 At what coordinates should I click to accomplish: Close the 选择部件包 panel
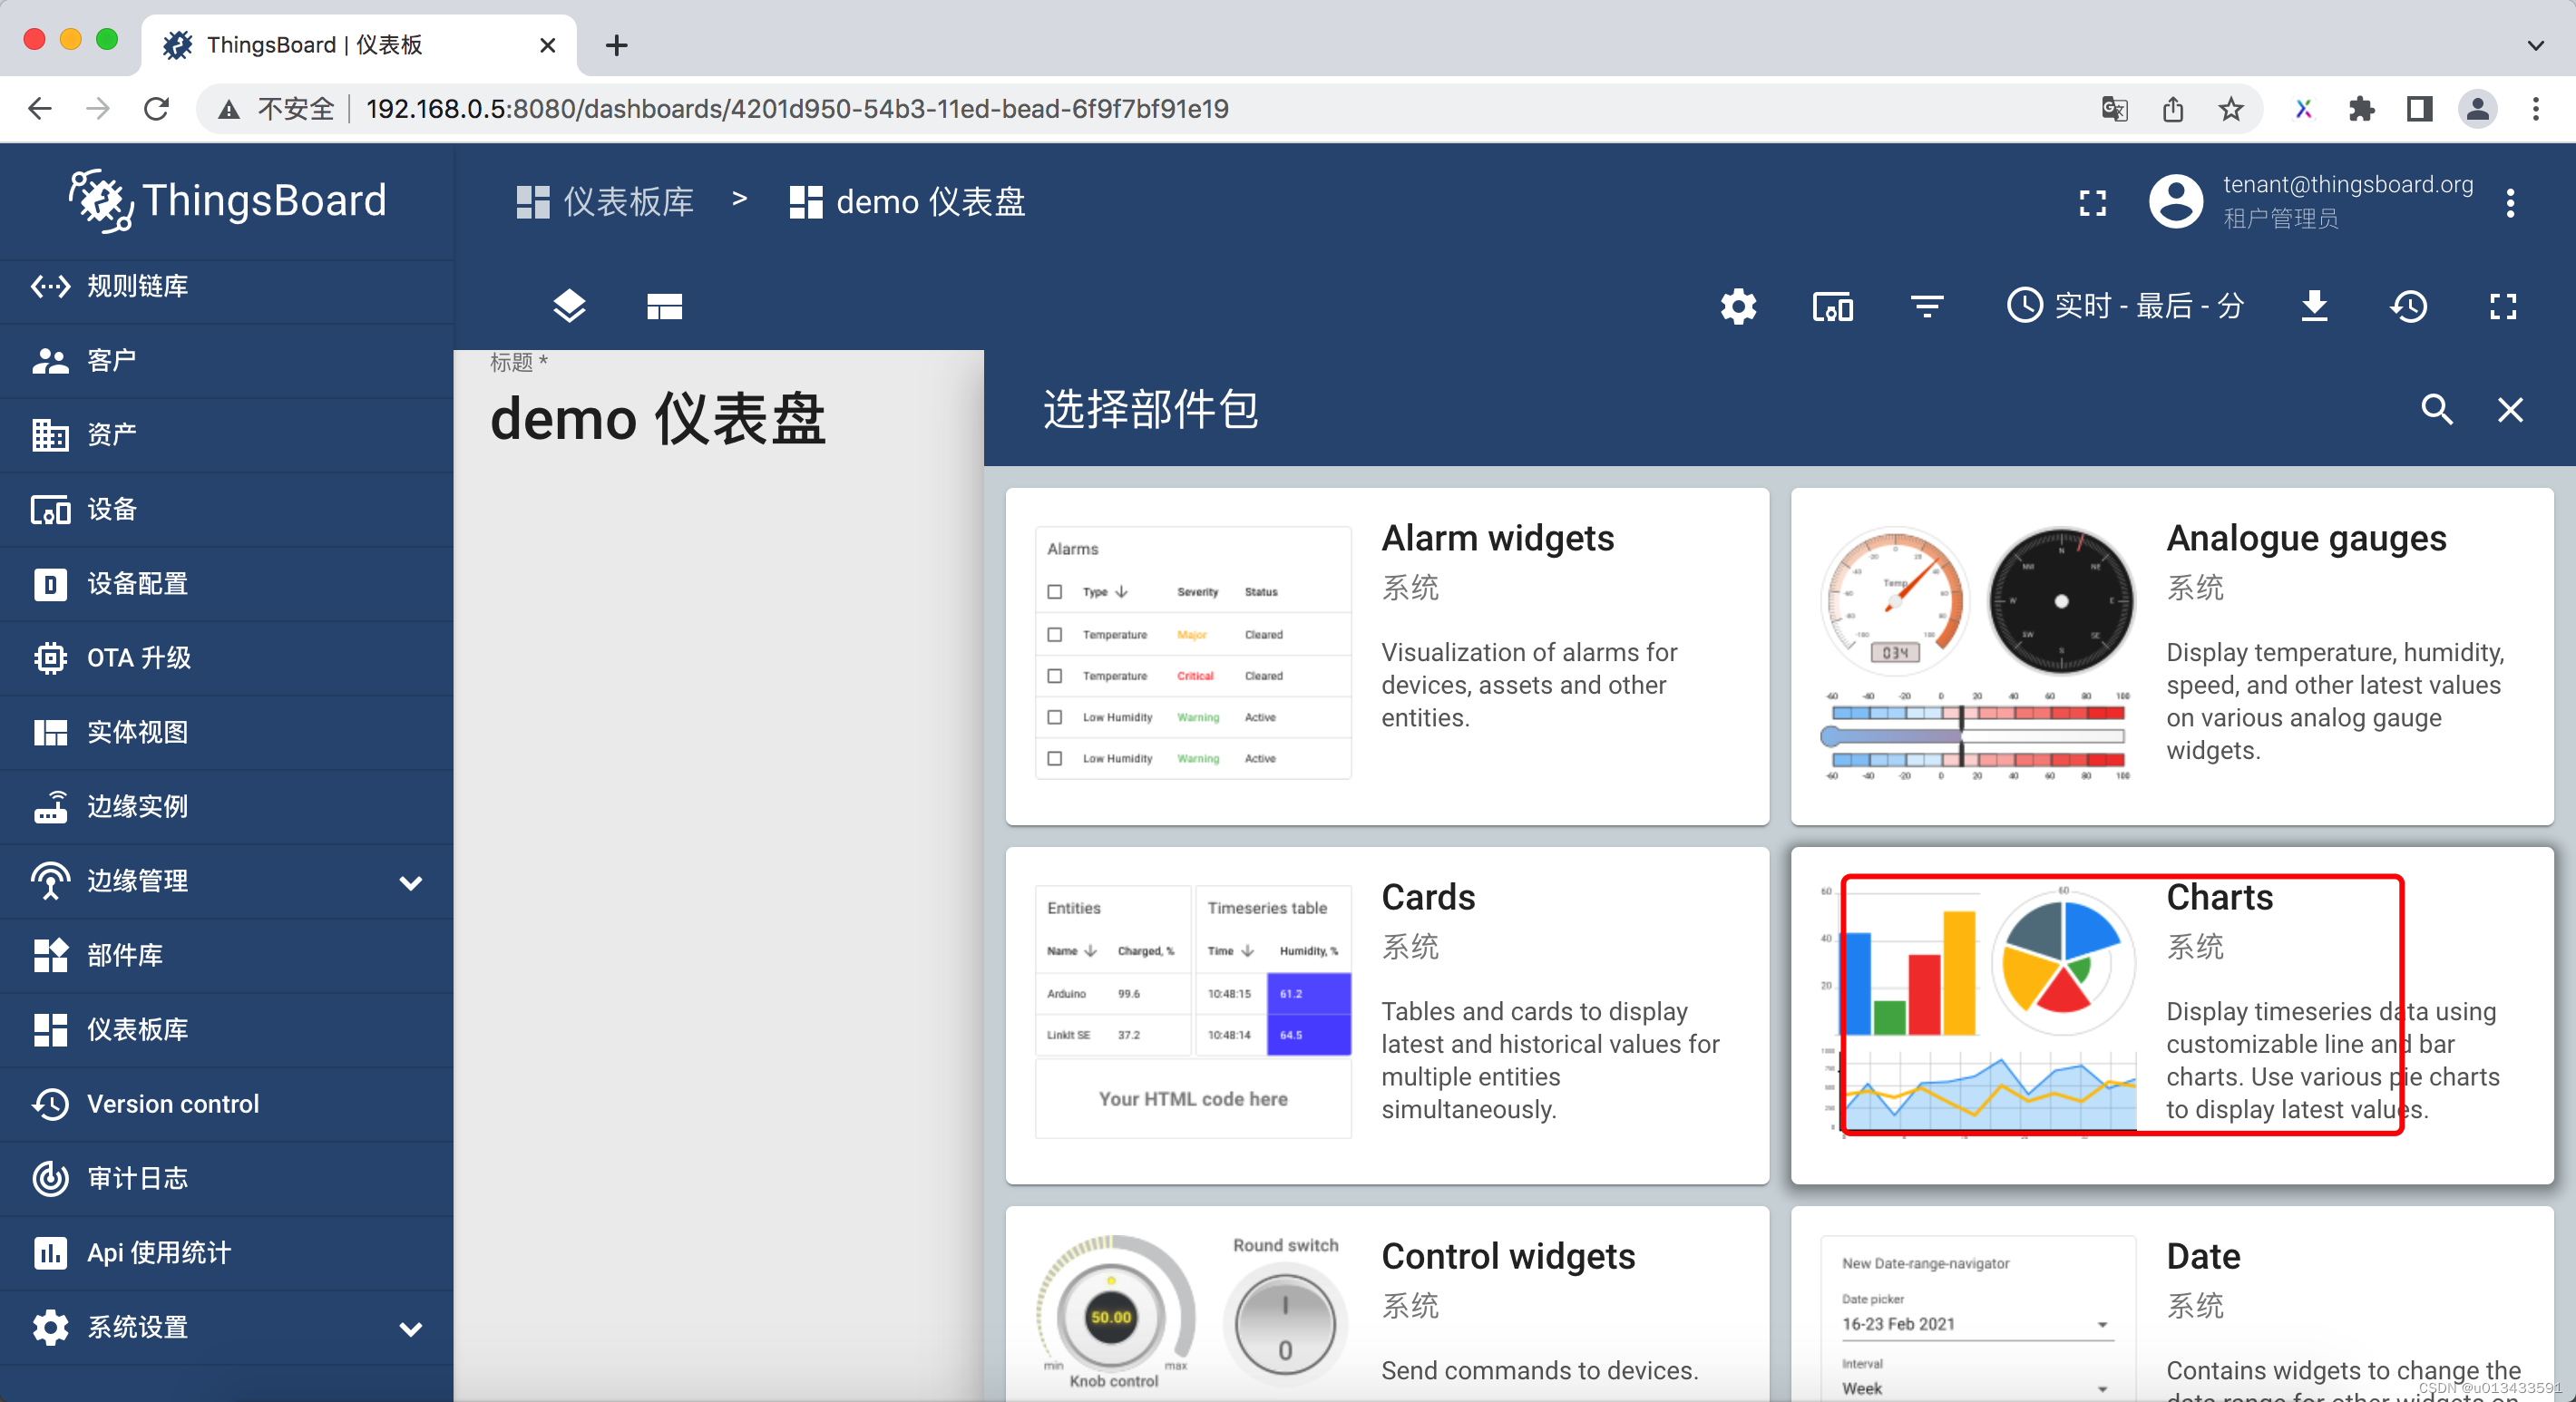click(2510, 409)
